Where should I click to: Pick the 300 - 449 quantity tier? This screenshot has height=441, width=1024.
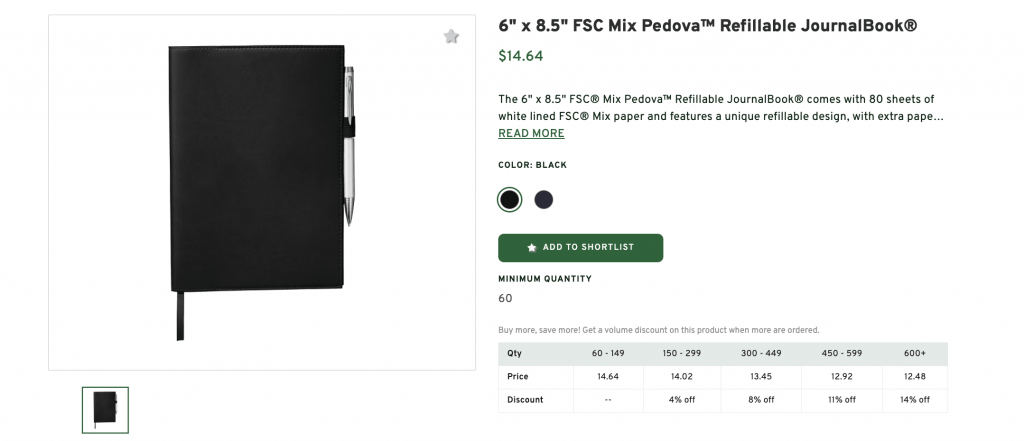pyautogui.click(x=762, y=353)
